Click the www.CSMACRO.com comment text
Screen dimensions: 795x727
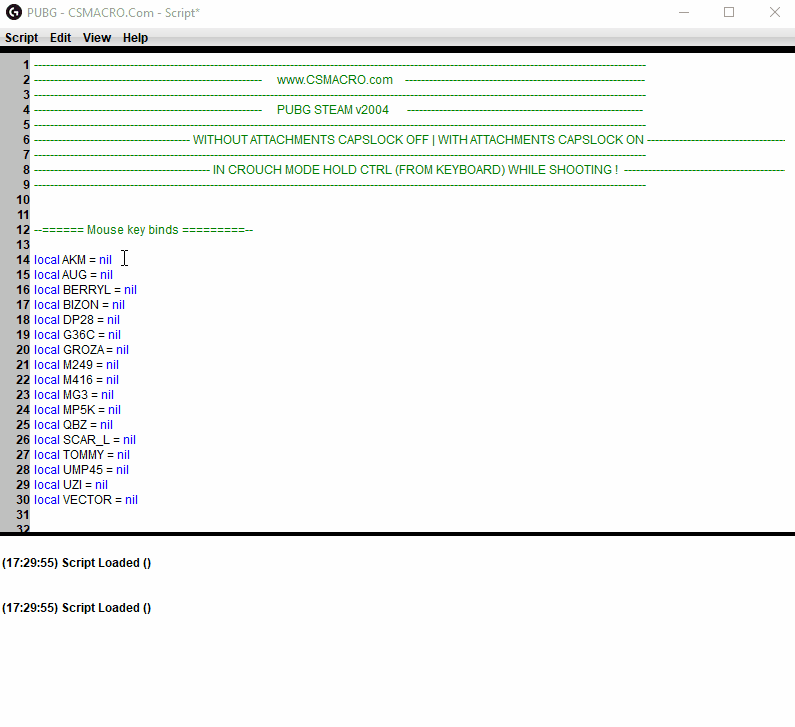pos(335,80)
